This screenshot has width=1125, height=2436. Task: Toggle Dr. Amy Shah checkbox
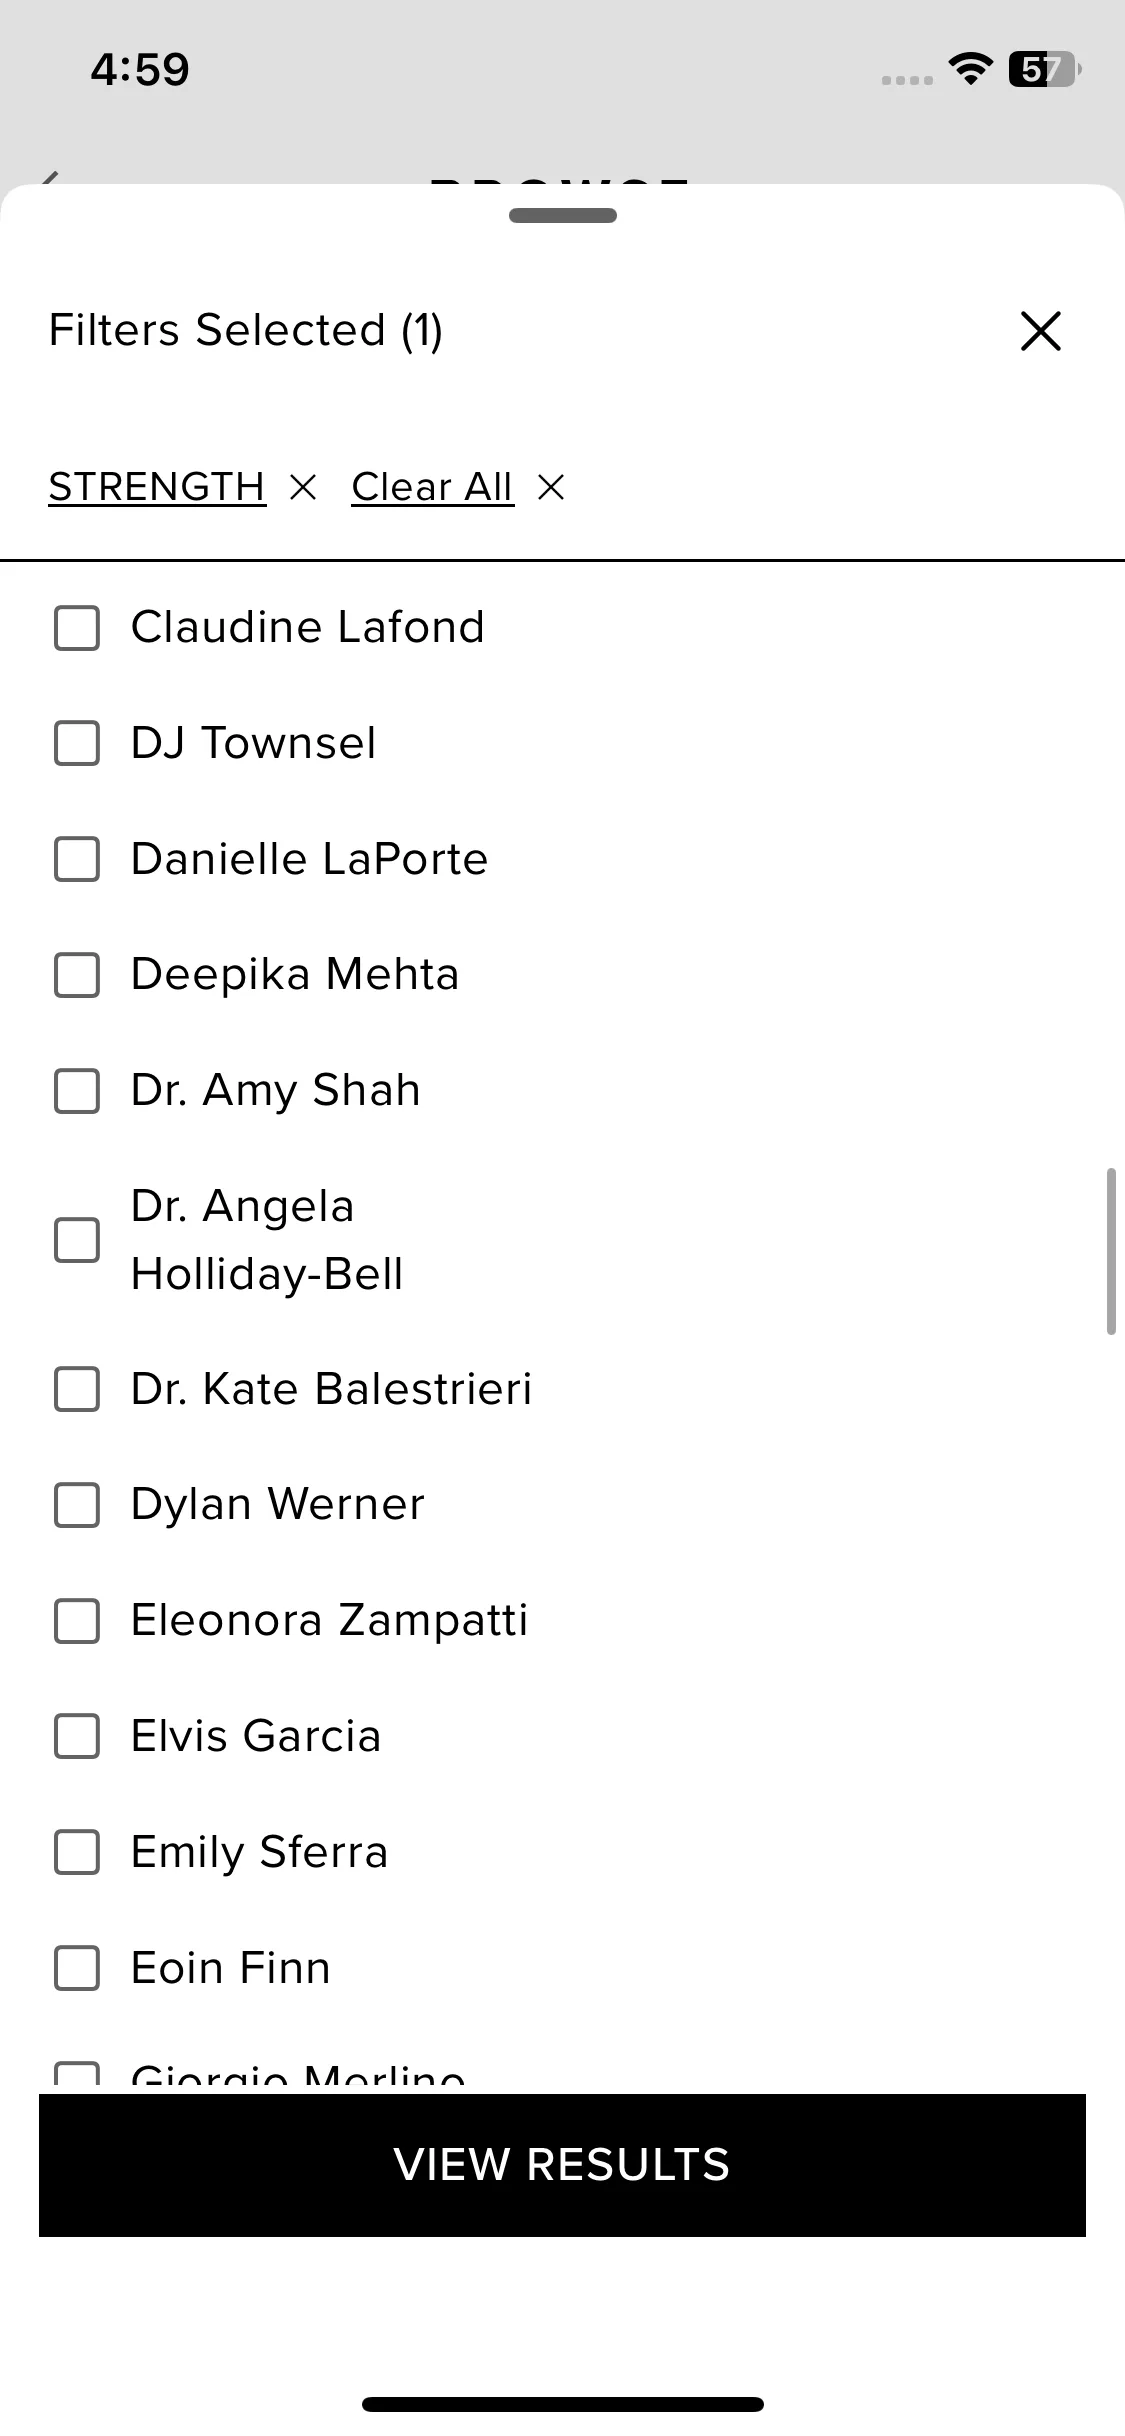pyautogui.click(x=77, y=1091)
